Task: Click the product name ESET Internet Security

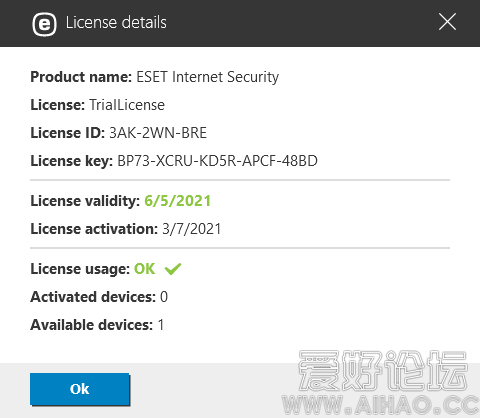Action: [208, 77]
